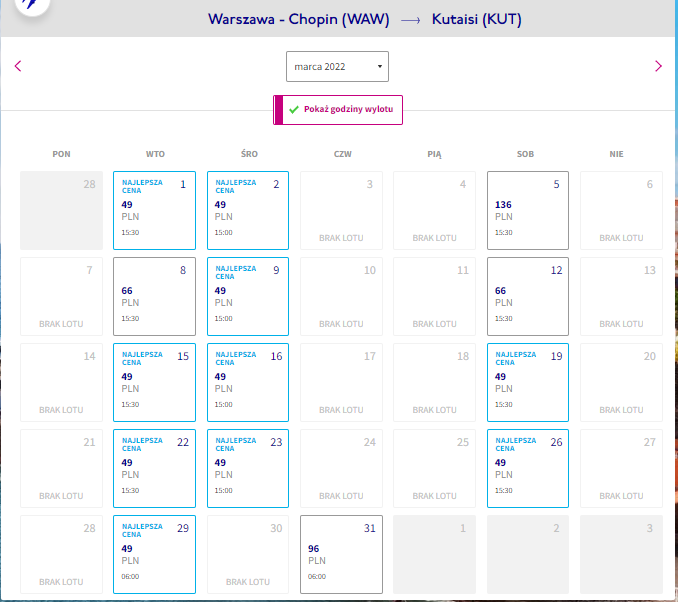Choose Saturday March 12 flight 66 PLN
This screenshot has width=678, height=602.
pyautogui.click(x=528, y=297)
